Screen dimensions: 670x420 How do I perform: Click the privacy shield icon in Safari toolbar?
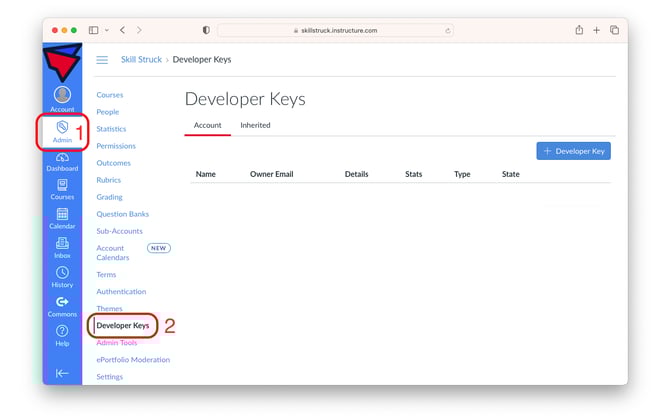click(x=206, y=30)
